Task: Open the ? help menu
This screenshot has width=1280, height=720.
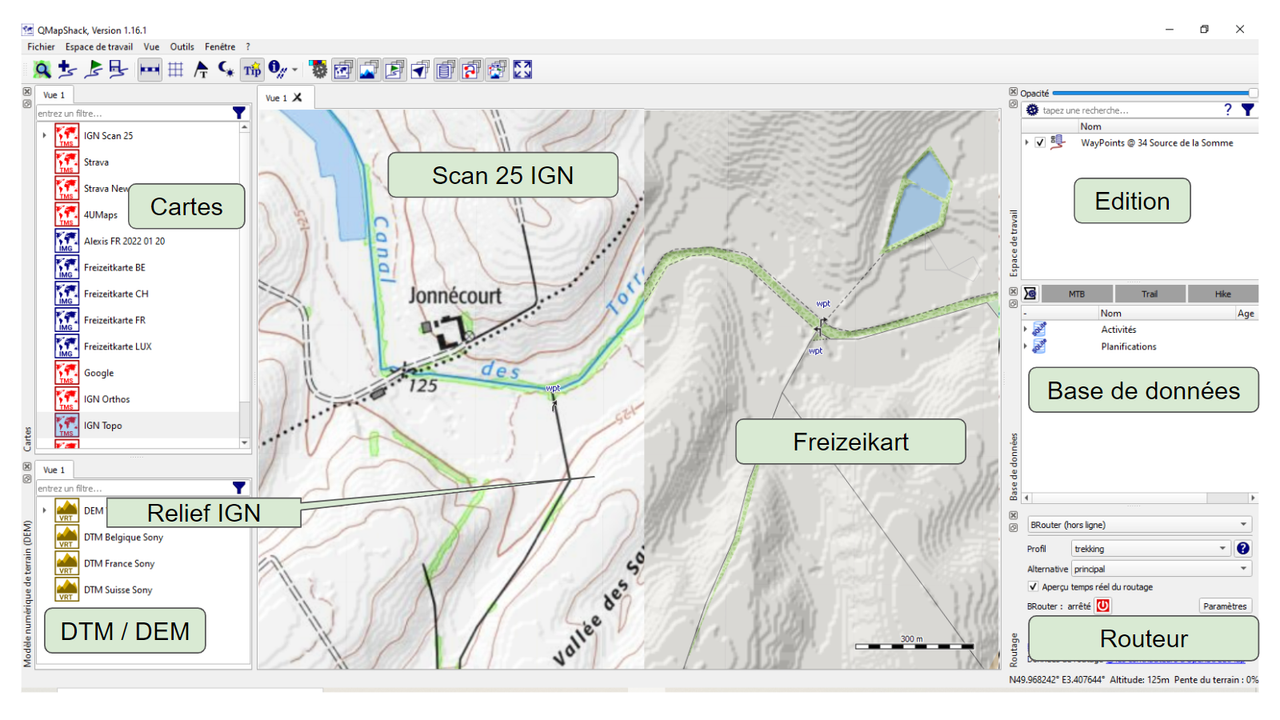Action: pos(248,47)
